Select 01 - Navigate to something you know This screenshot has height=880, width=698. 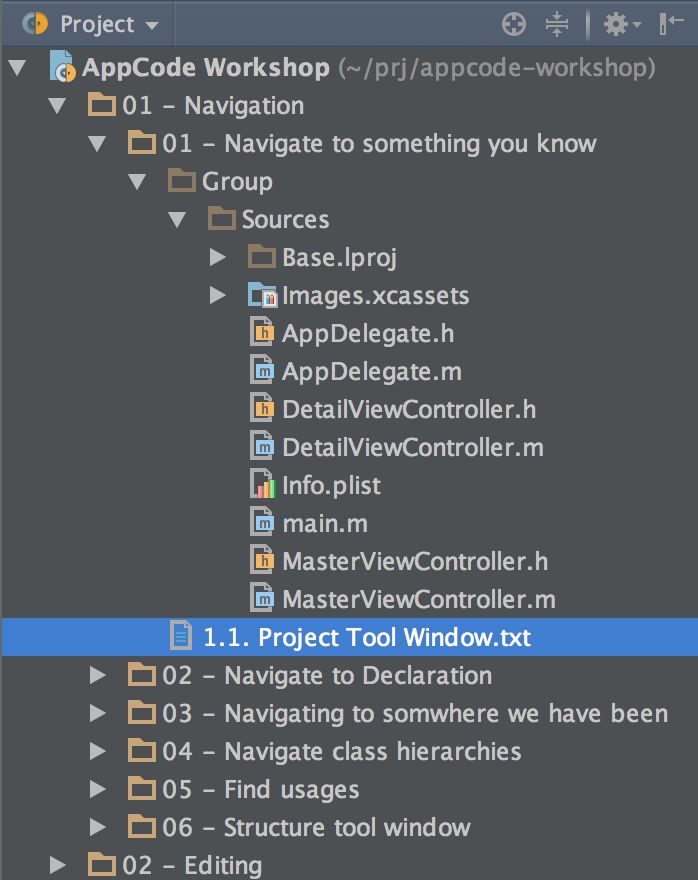pos(379,144)
